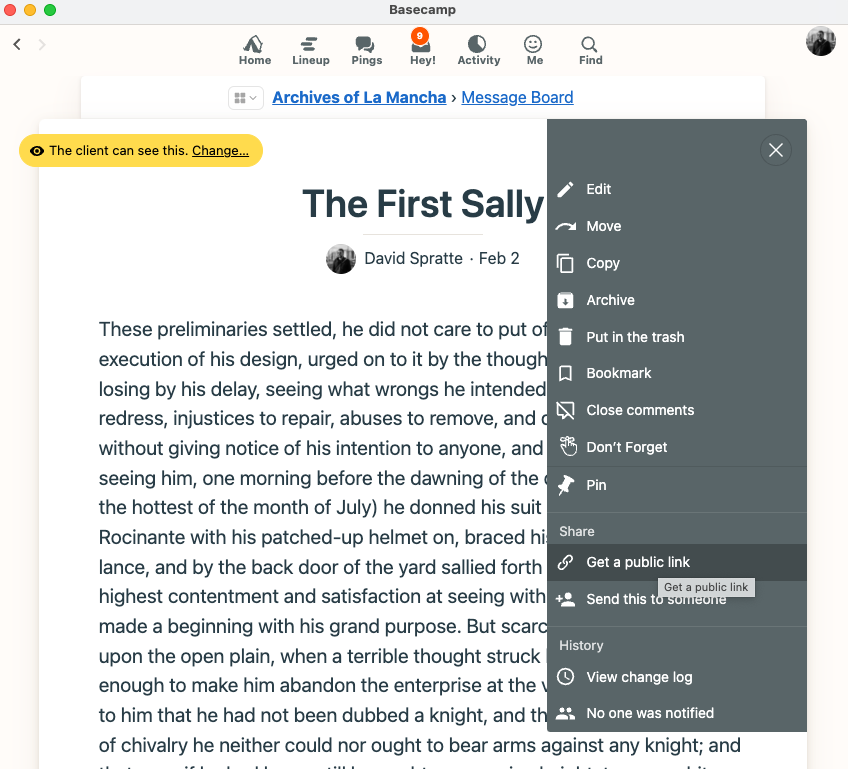Click the History section heading
The image size is (848, 769).
[581, 646]
